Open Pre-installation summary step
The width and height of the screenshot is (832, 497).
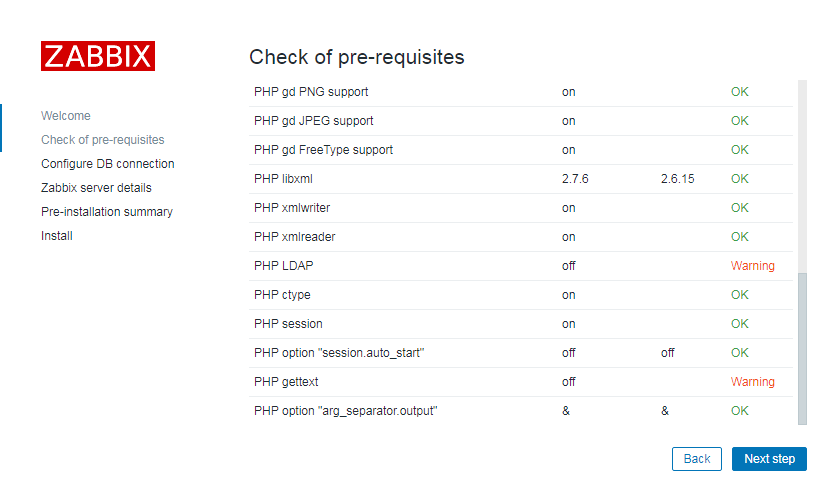(107, 212)
